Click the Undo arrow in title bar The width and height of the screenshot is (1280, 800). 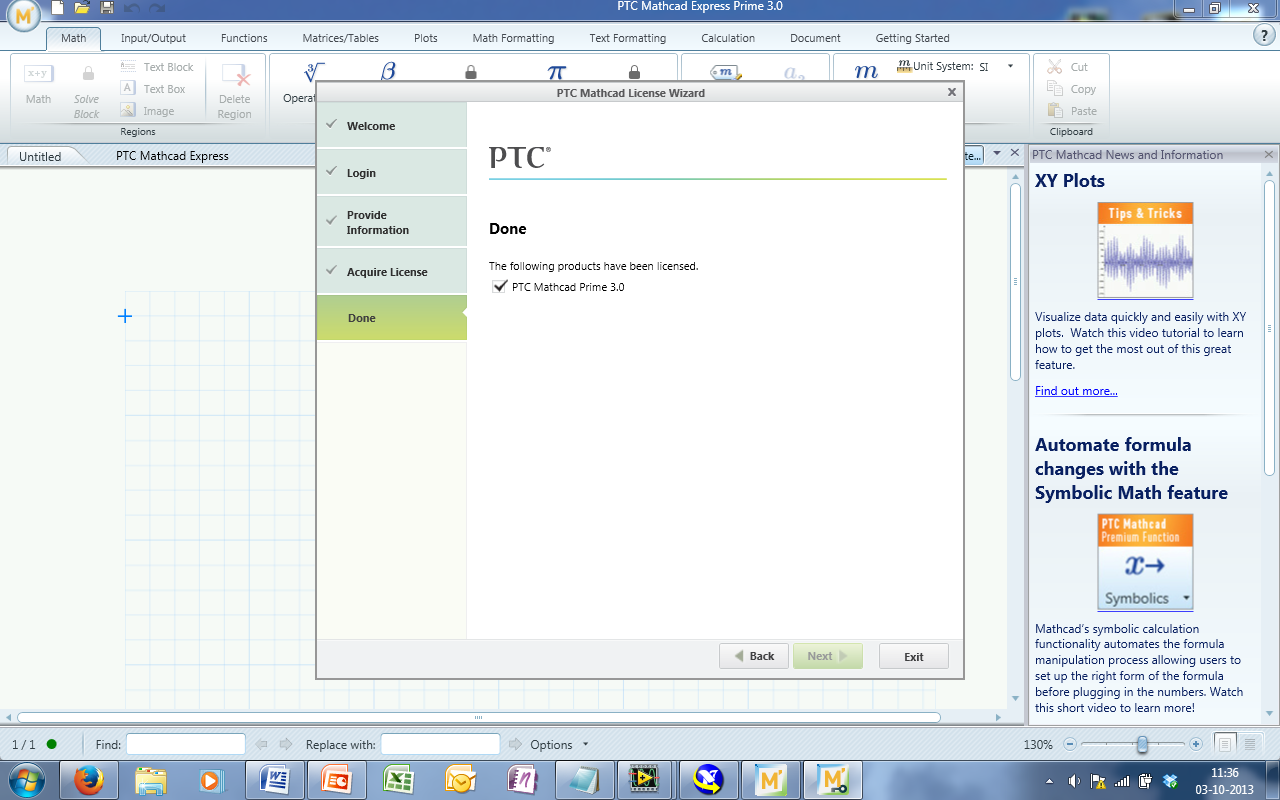132,8
